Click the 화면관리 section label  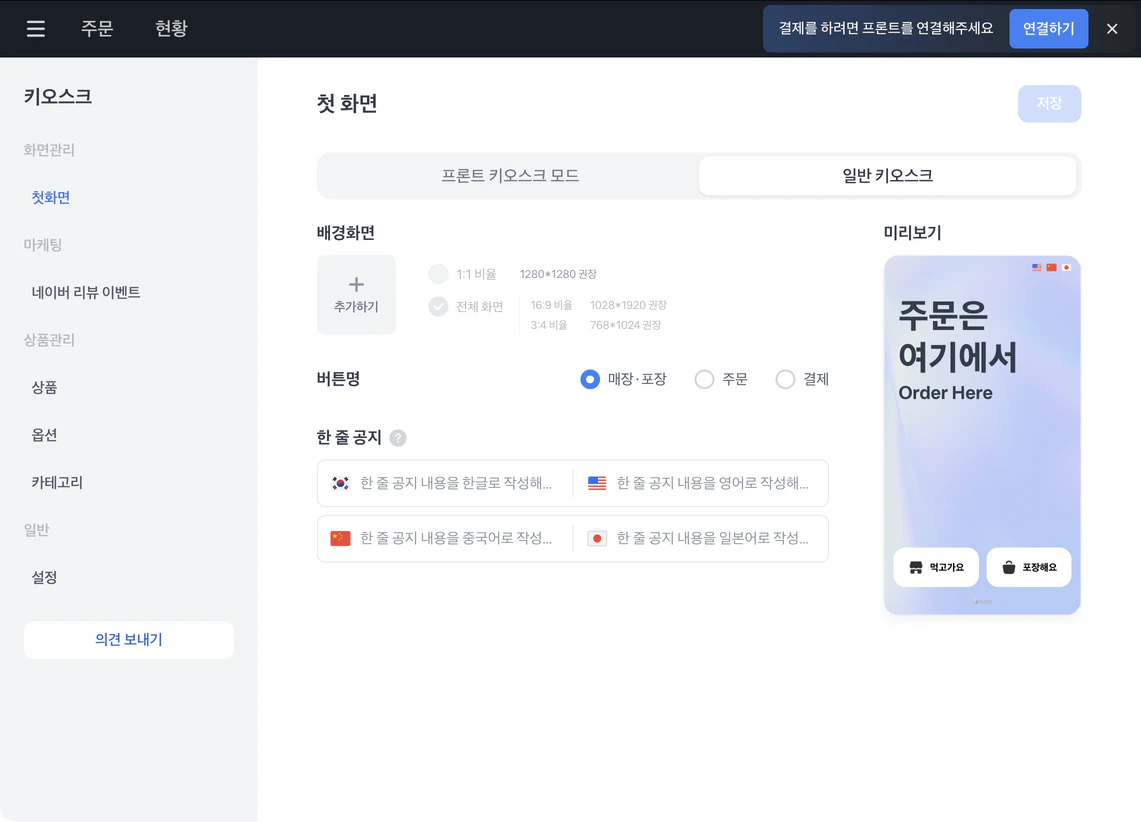click(49, 150)
